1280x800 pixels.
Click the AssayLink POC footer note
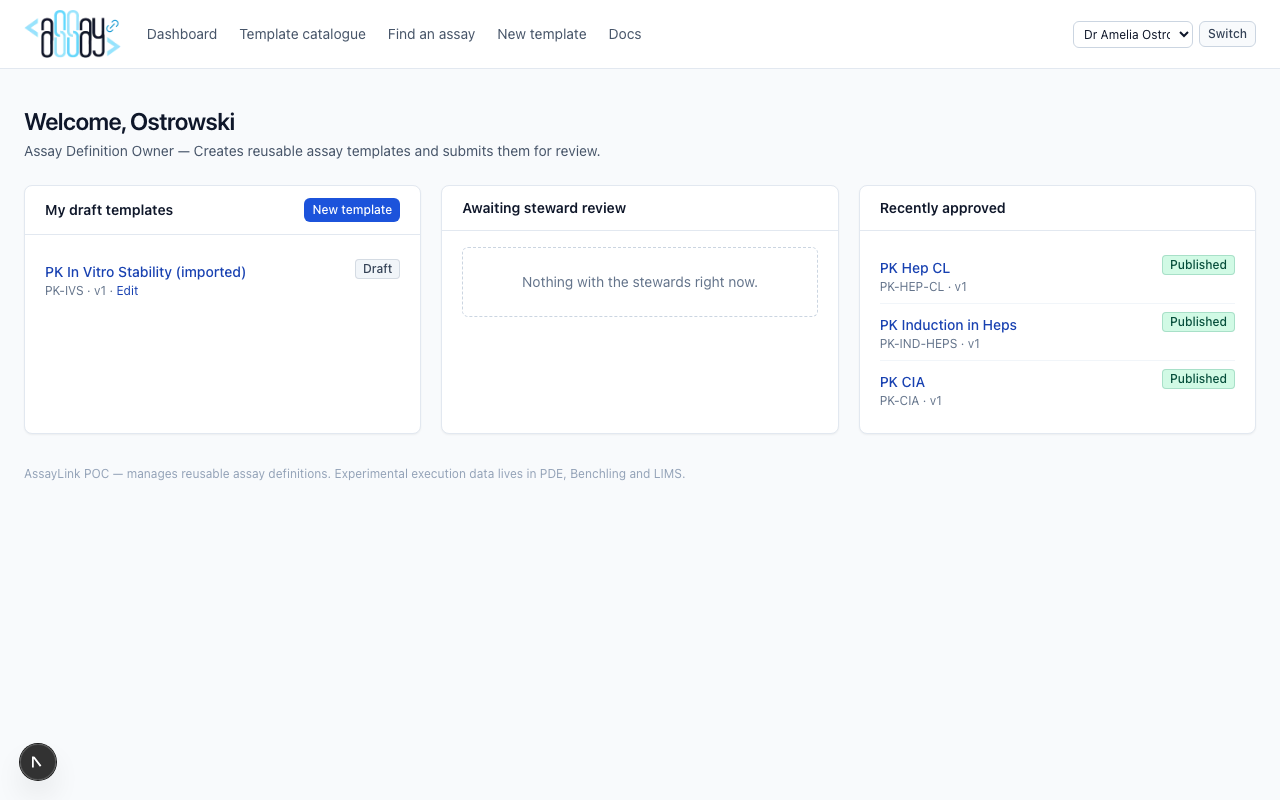(354, 474)
